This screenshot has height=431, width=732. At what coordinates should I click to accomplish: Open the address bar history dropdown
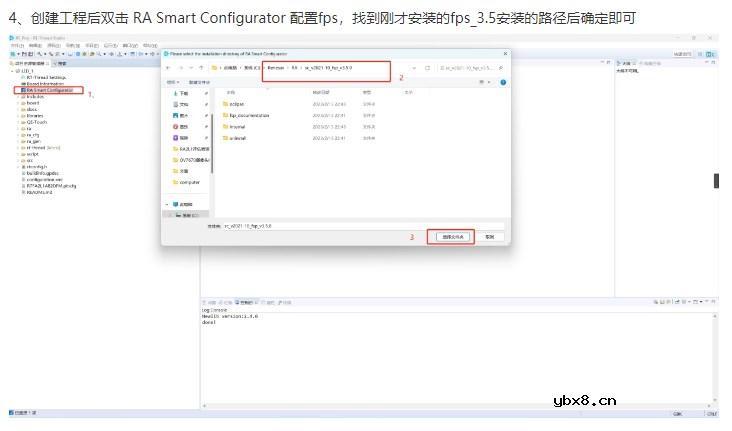tap(414, 68)
